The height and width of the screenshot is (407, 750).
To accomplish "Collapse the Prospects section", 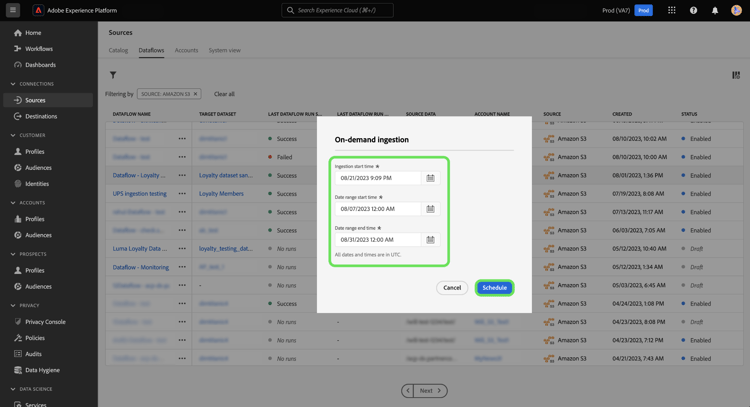I will (x=13, y=254).
